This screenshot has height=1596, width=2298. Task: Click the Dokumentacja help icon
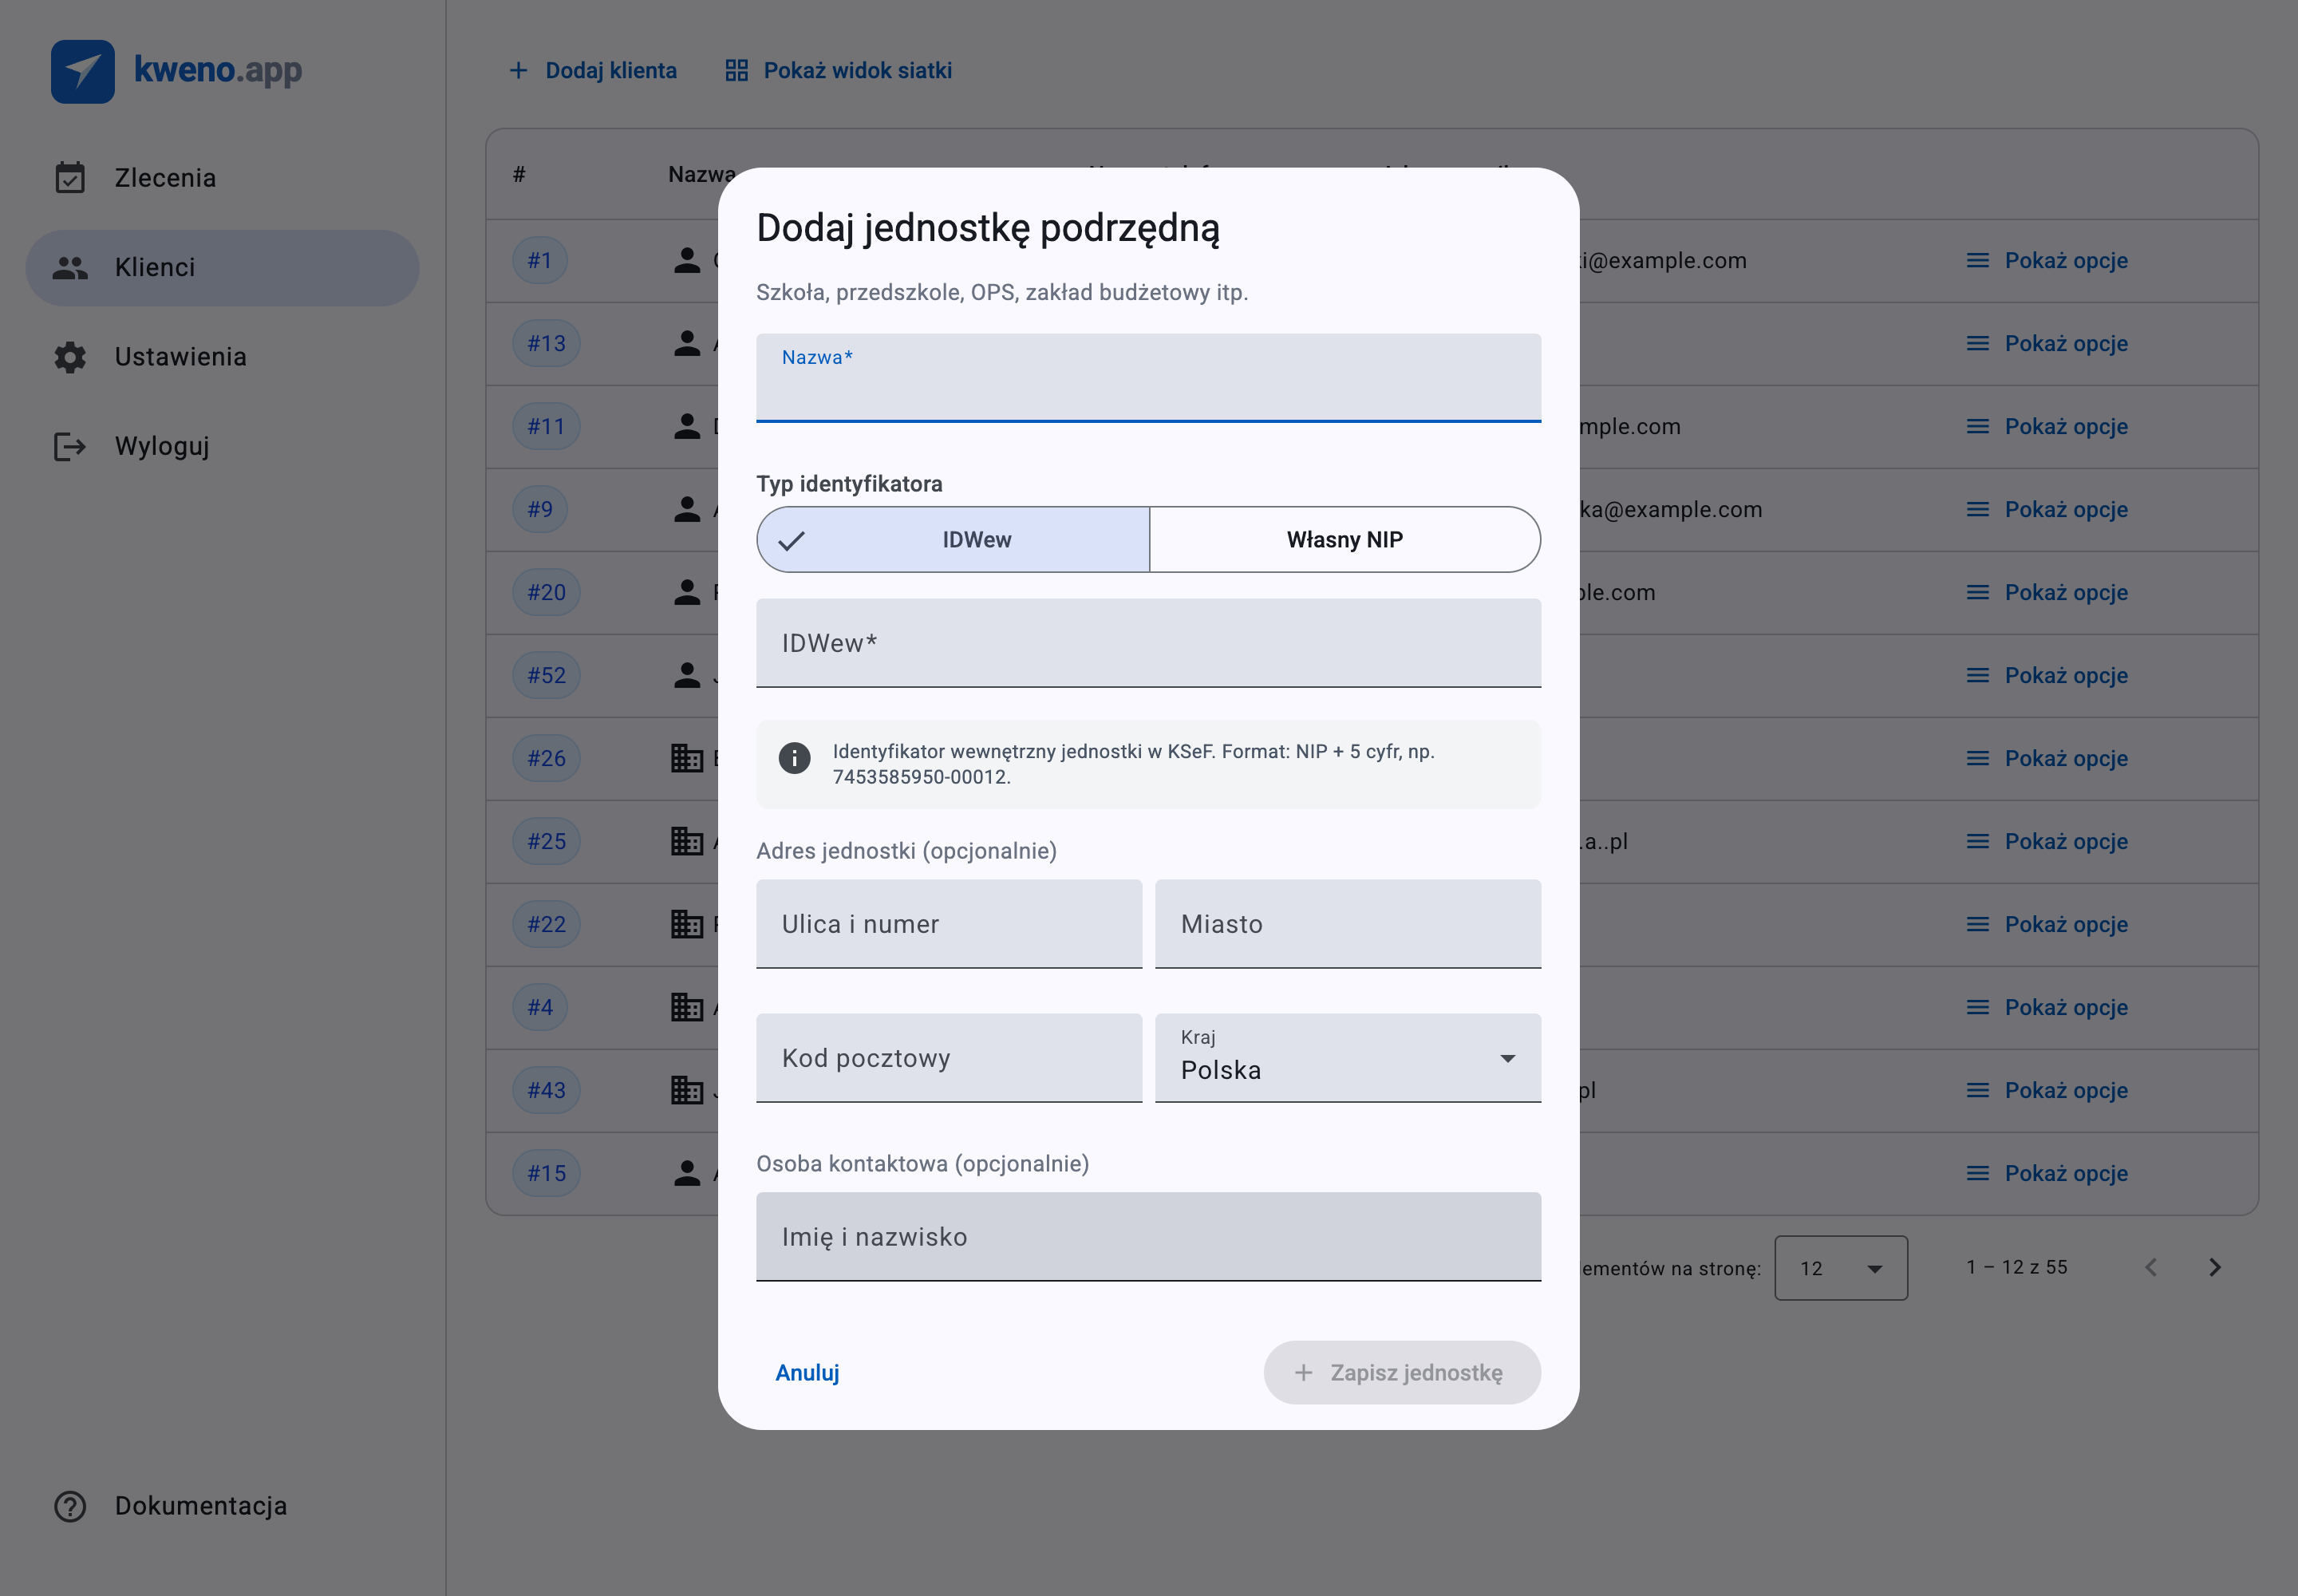(x=70, y=1506)
